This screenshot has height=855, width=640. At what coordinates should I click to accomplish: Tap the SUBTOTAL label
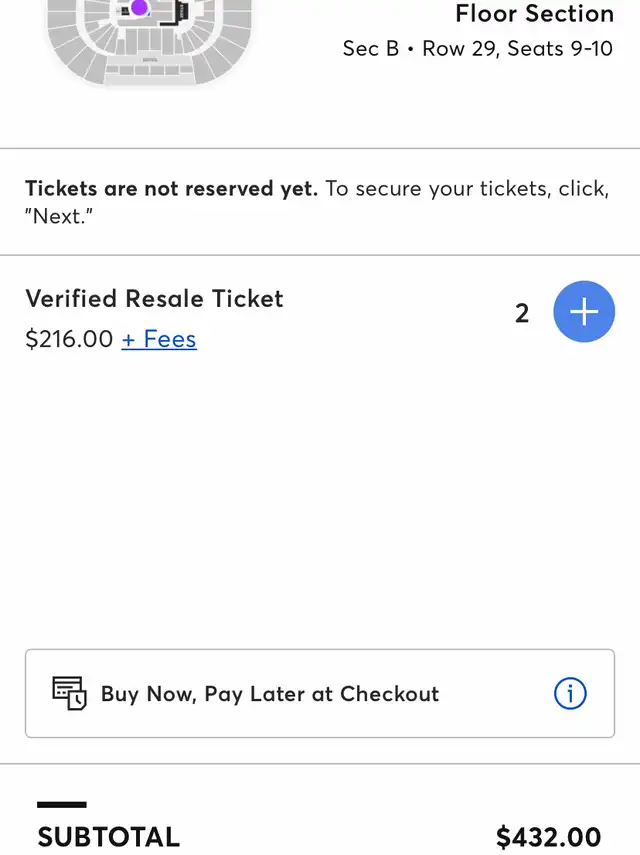108,837
